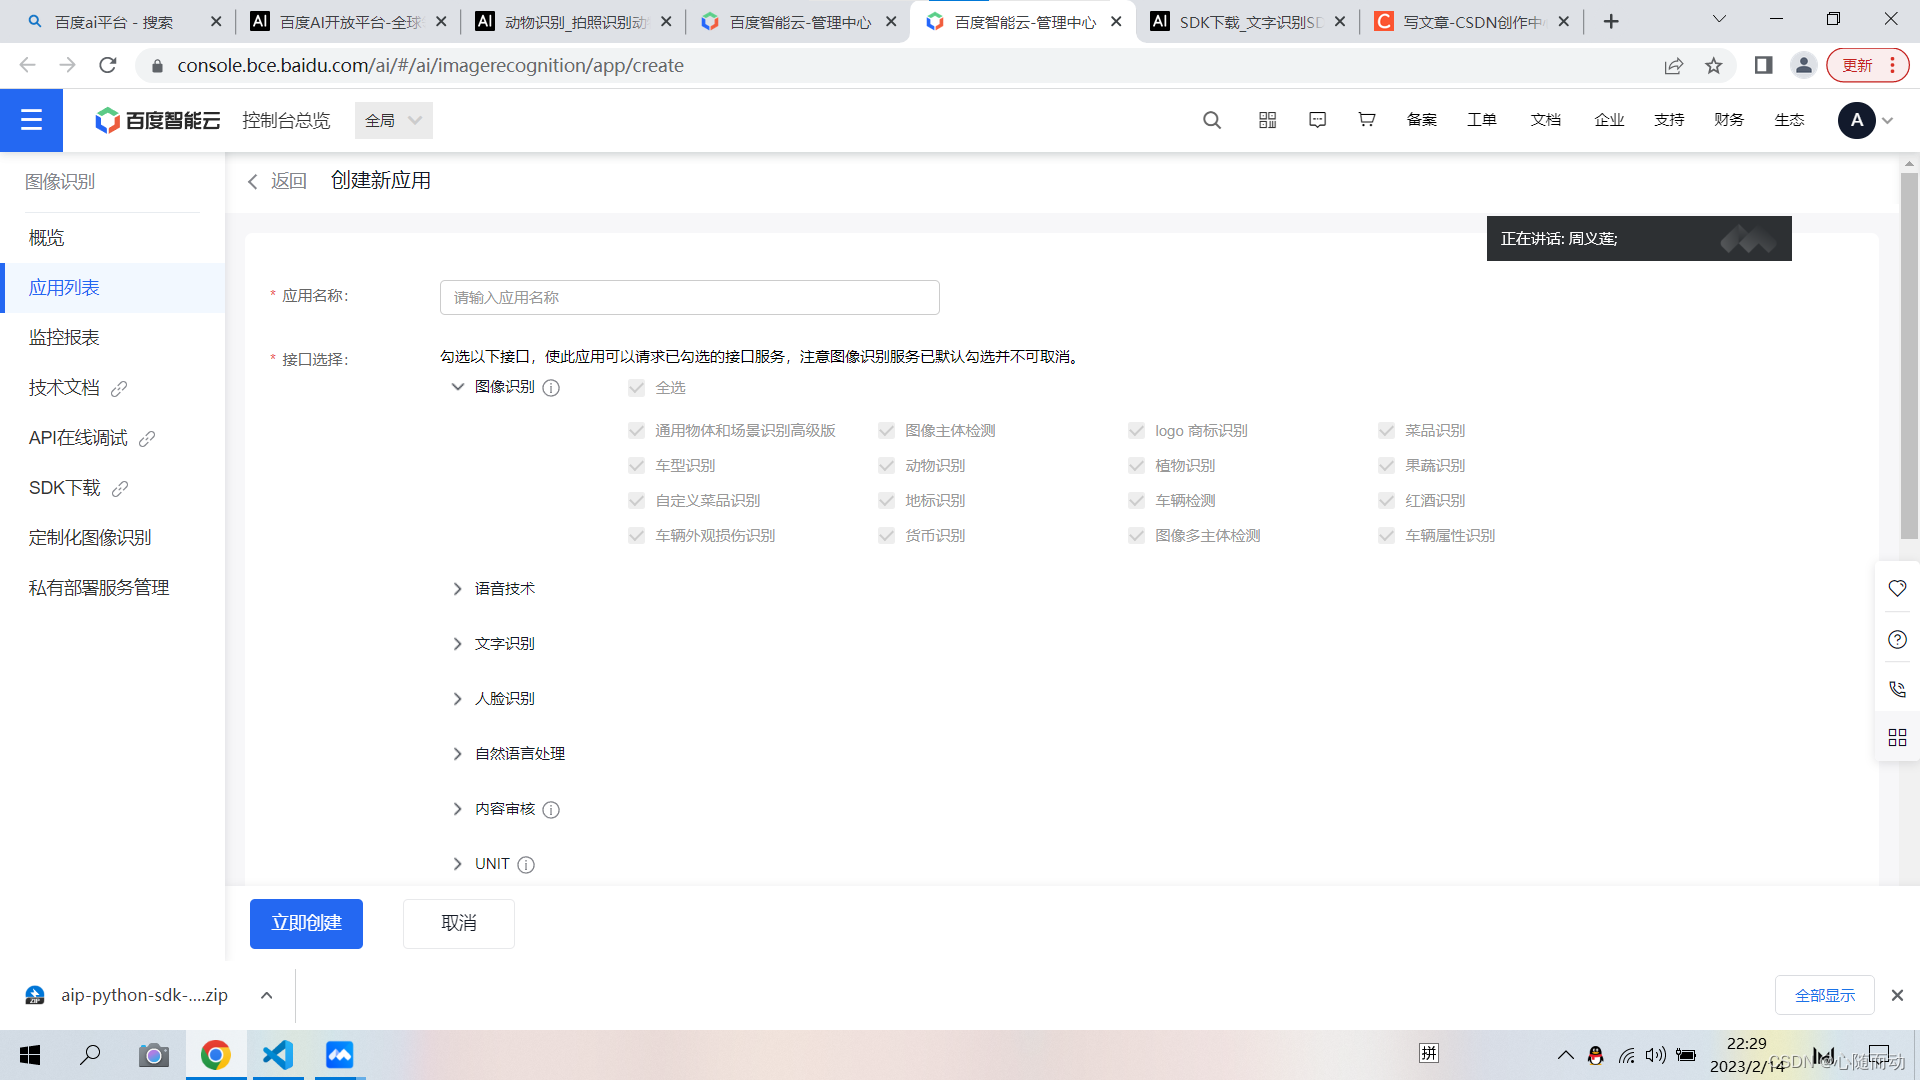Toggle 通用物体和场景识别高级版 checkbox
Screen dimensions: 1920x1080
tap(636, 431)
